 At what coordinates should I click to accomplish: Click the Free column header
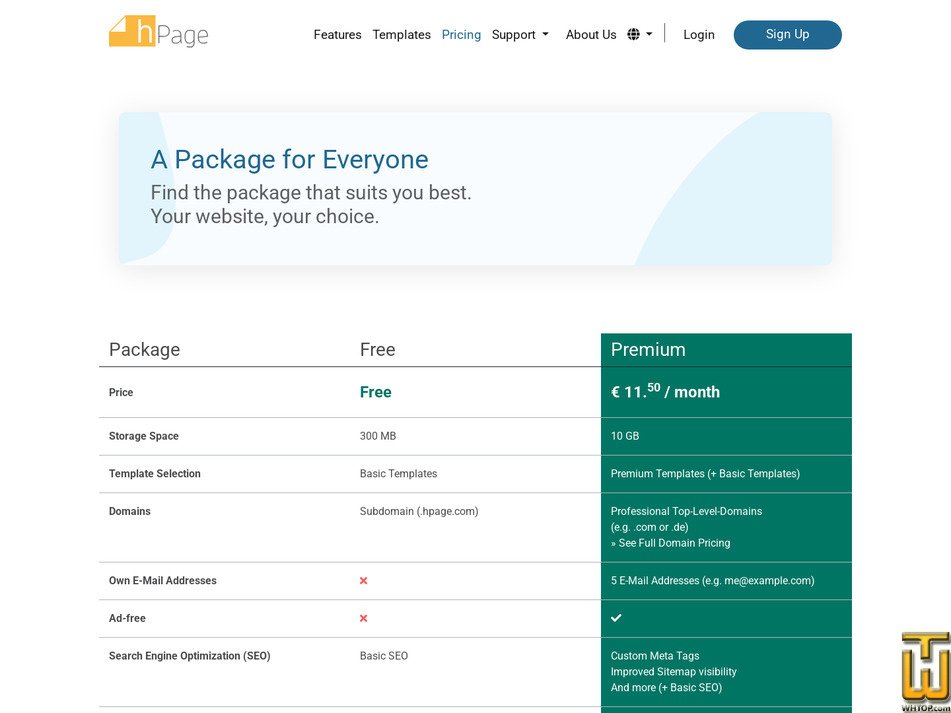coord(377,350)
